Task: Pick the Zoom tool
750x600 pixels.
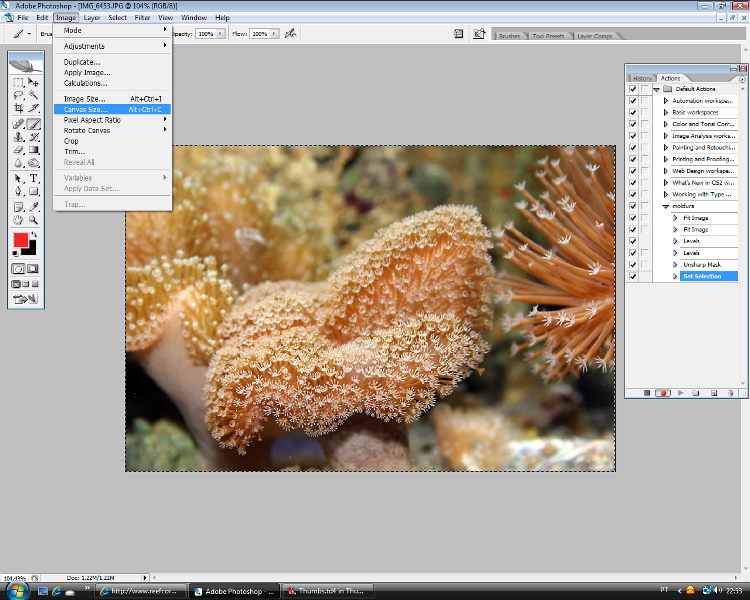Action: [x=34, y=219]
